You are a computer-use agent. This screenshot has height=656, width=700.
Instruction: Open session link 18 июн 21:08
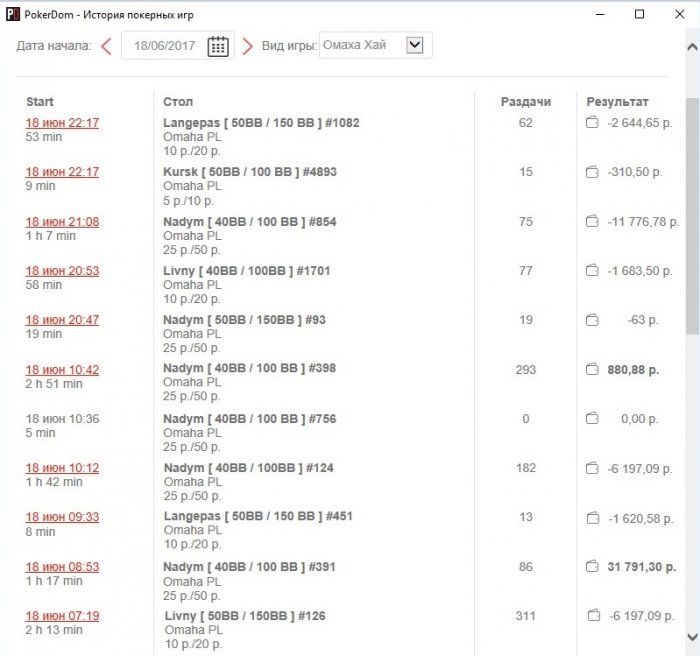click(x=62, y=222)
